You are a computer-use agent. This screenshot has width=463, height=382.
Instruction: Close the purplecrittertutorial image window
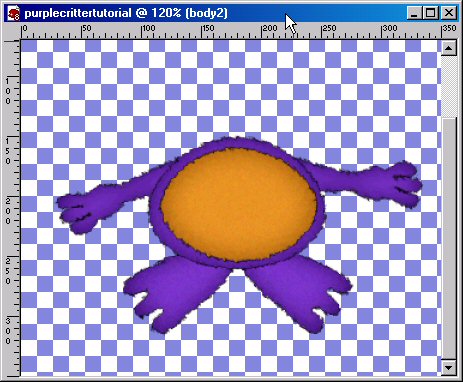click(x=449, y=13)
